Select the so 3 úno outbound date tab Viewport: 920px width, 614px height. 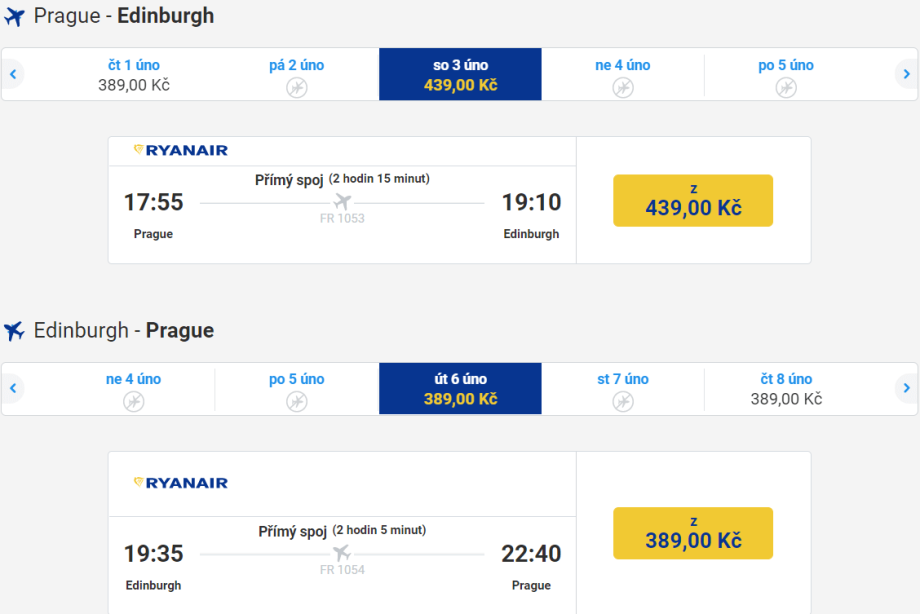(x=460, y=75)
